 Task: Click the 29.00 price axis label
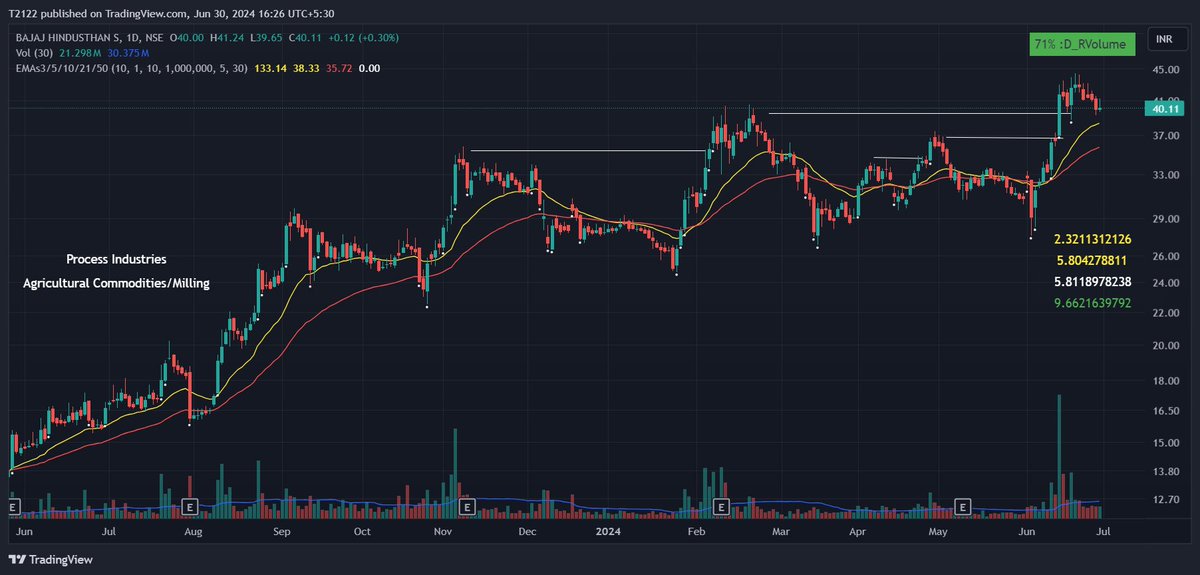pyautogui.click(x=1165, y=218)
